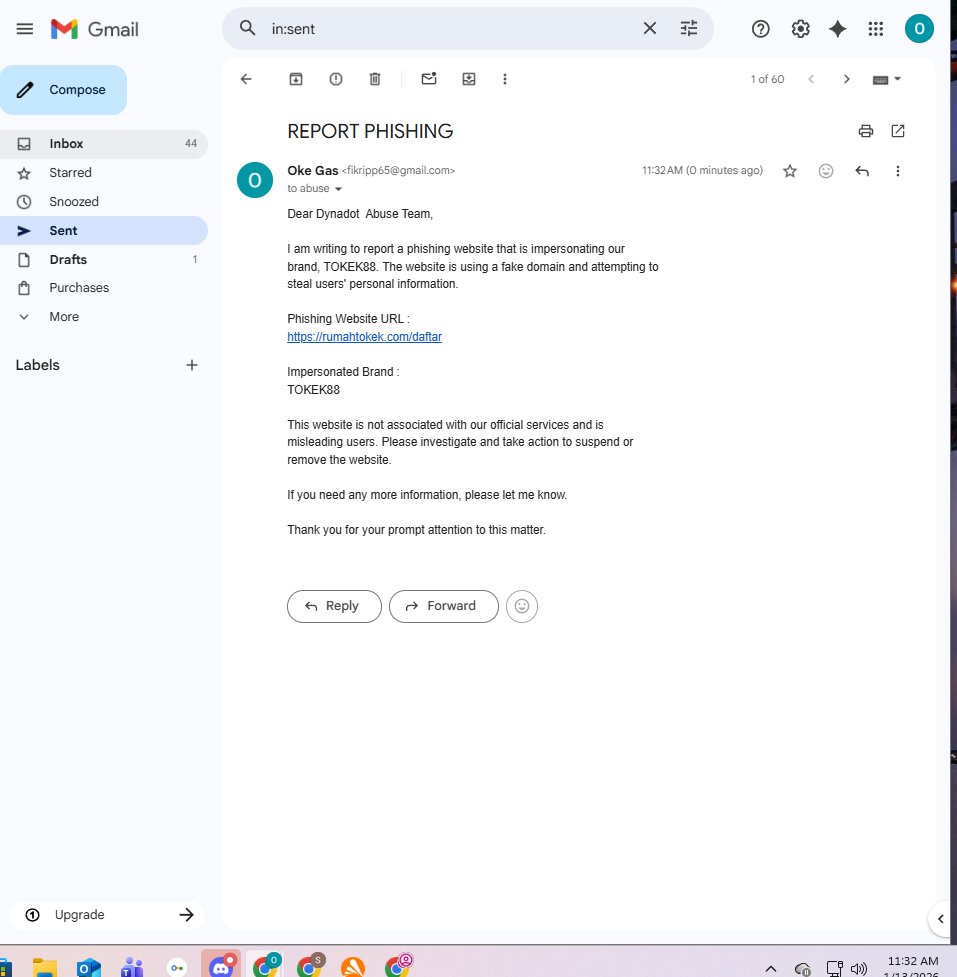
Task: Open Settings gear icon
Action: click(800, 29)
